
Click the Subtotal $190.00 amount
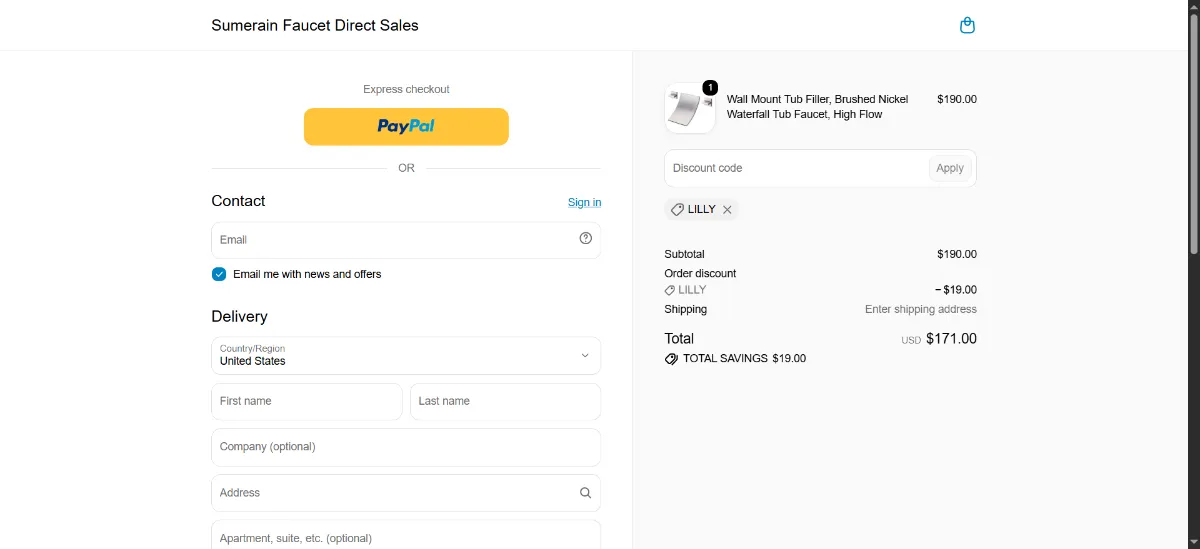(957, 254)
